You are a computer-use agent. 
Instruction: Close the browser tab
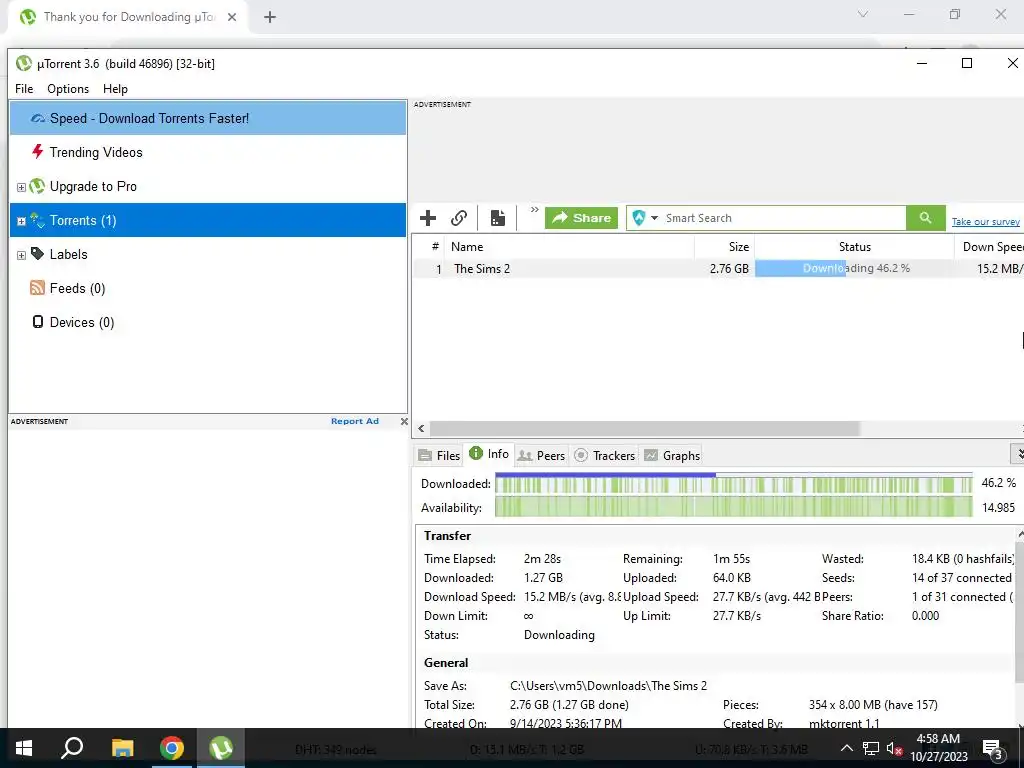click(x=232, y=17)
